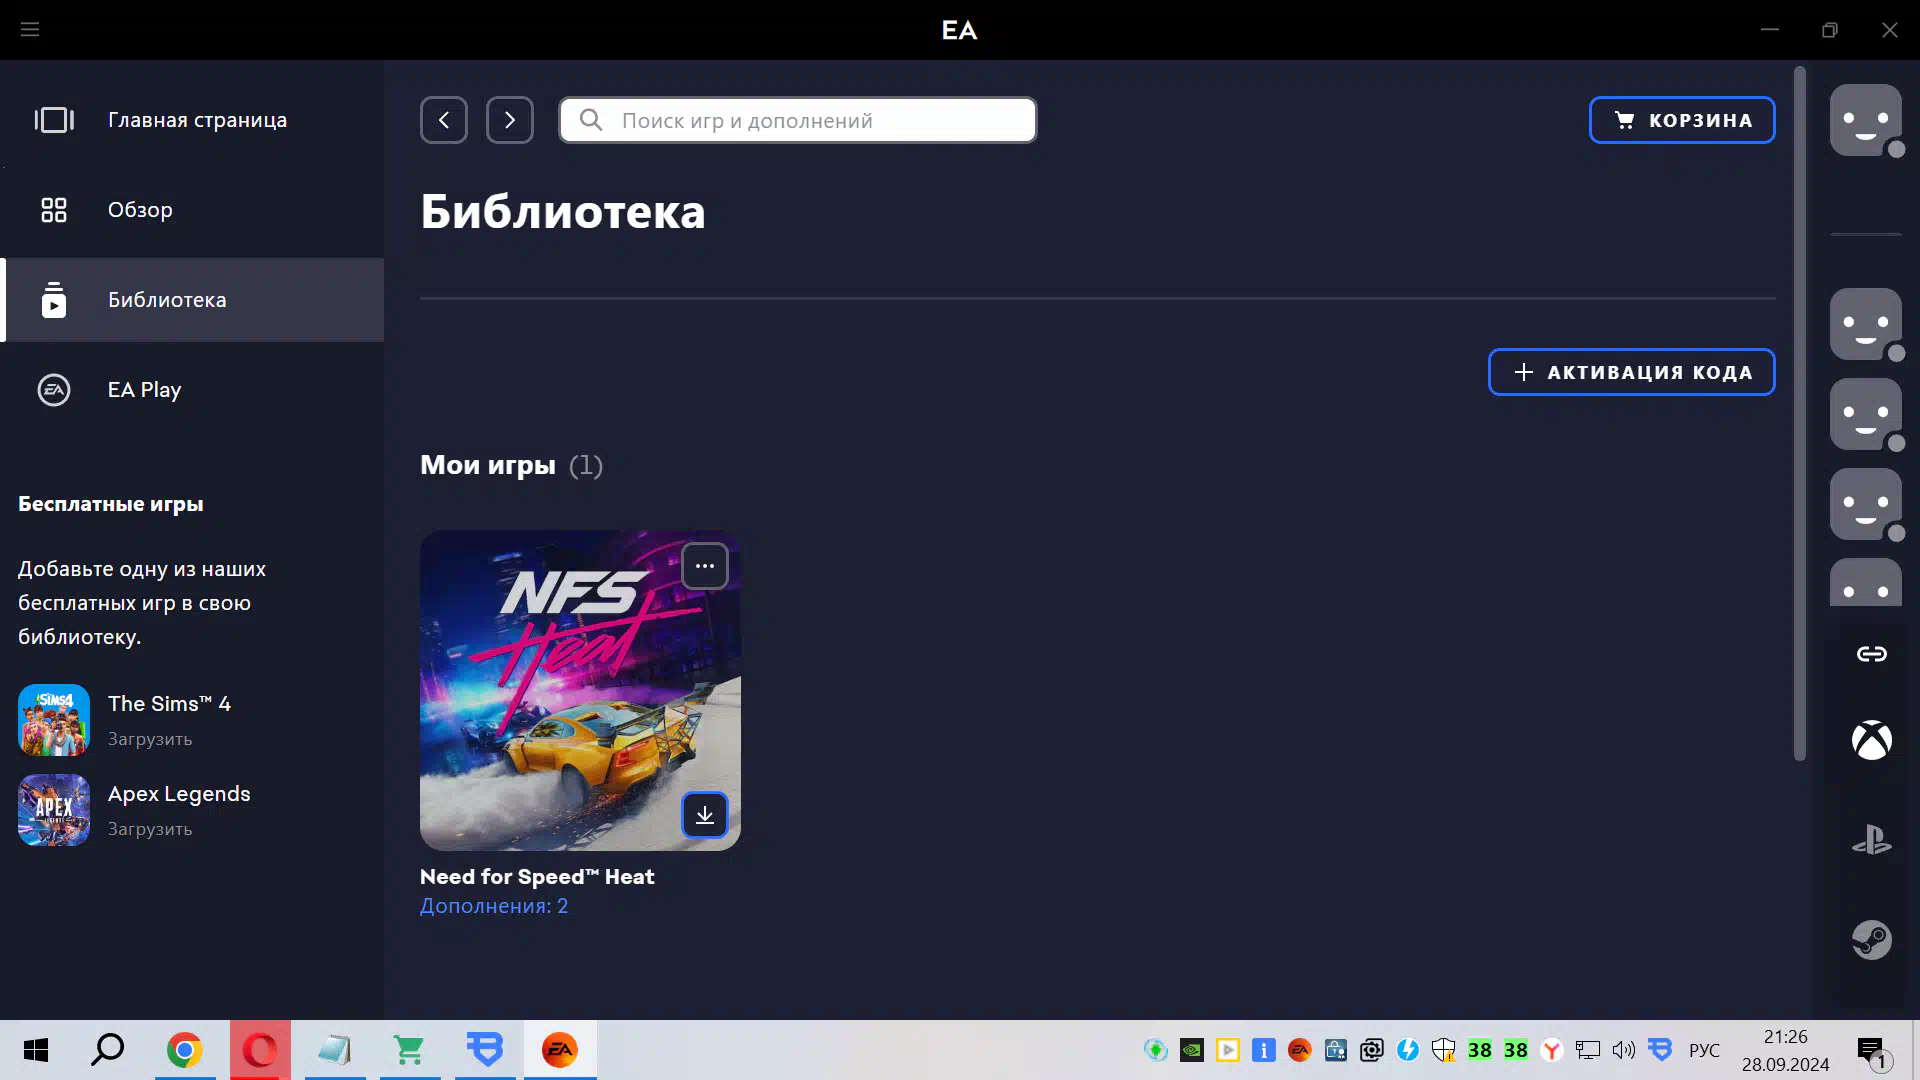The height and width of the screenshot is (1080, 1920).
Task: Click The Sims 4 thumbnail icon
Action: tap(54, 720)
